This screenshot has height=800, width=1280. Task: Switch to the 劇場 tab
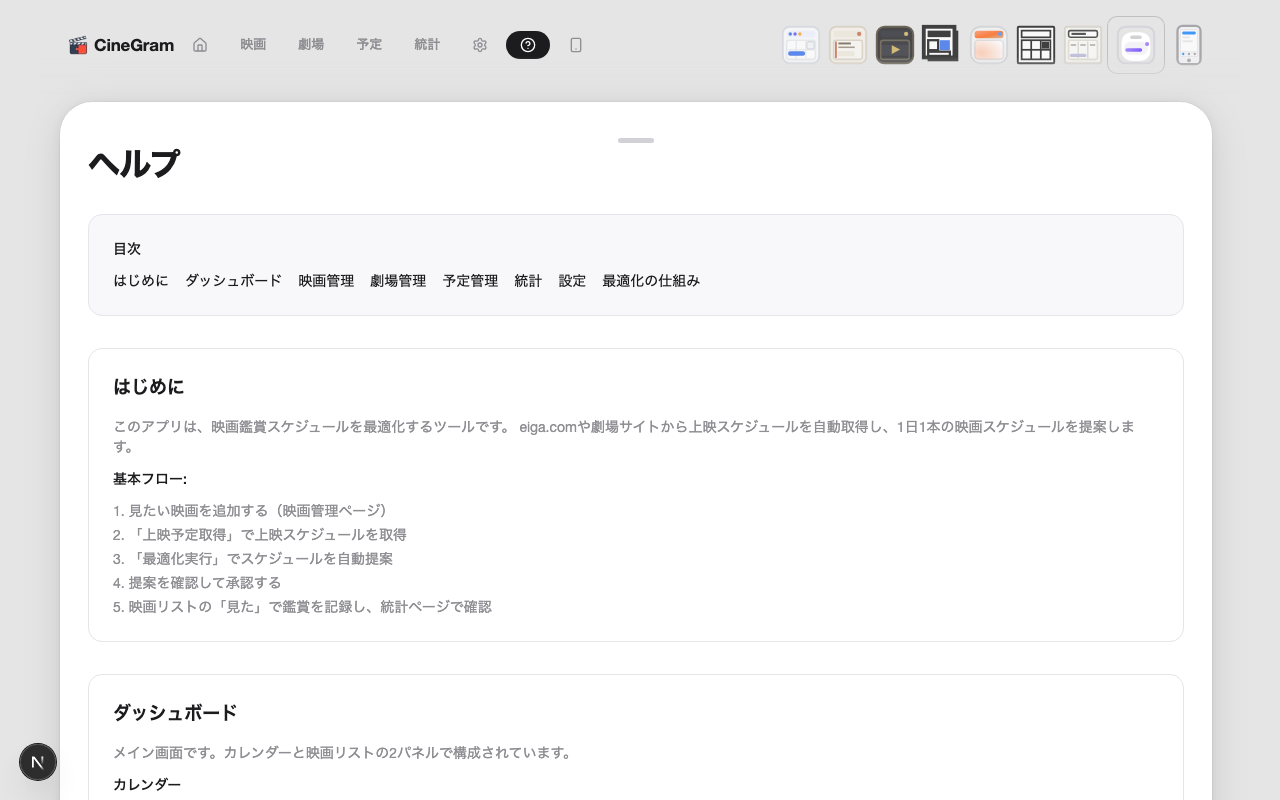[x=311, y=45]
